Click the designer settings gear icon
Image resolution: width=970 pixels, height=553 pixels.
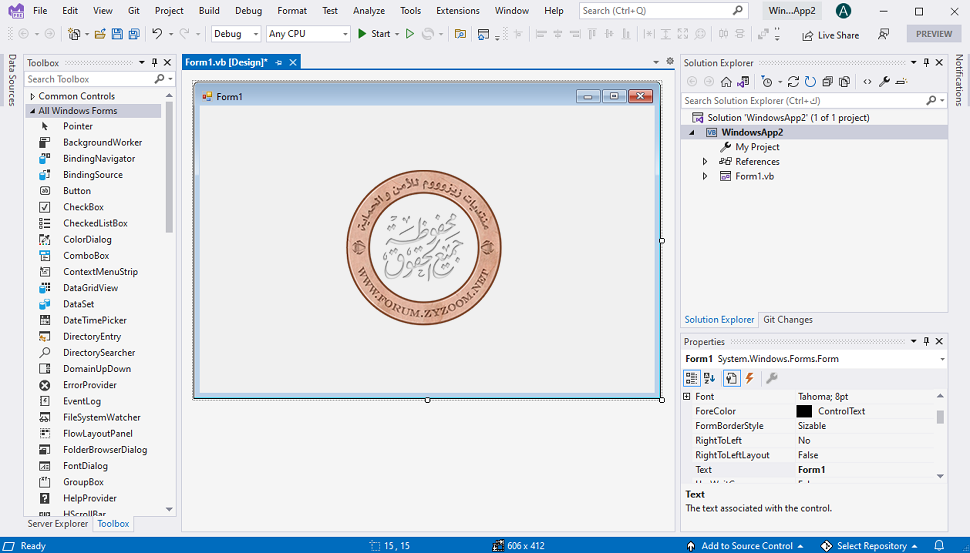point(670,61)
